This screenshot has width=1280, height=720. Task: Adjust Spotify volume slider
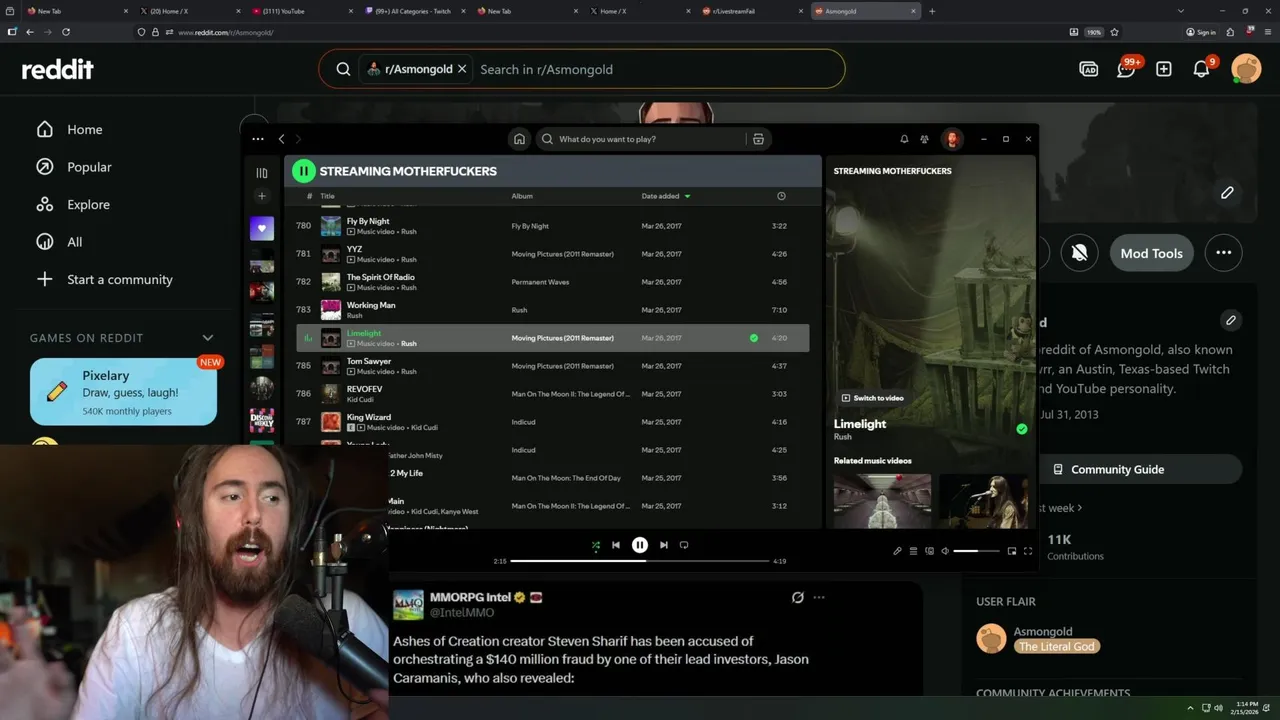tap(976, 551)
